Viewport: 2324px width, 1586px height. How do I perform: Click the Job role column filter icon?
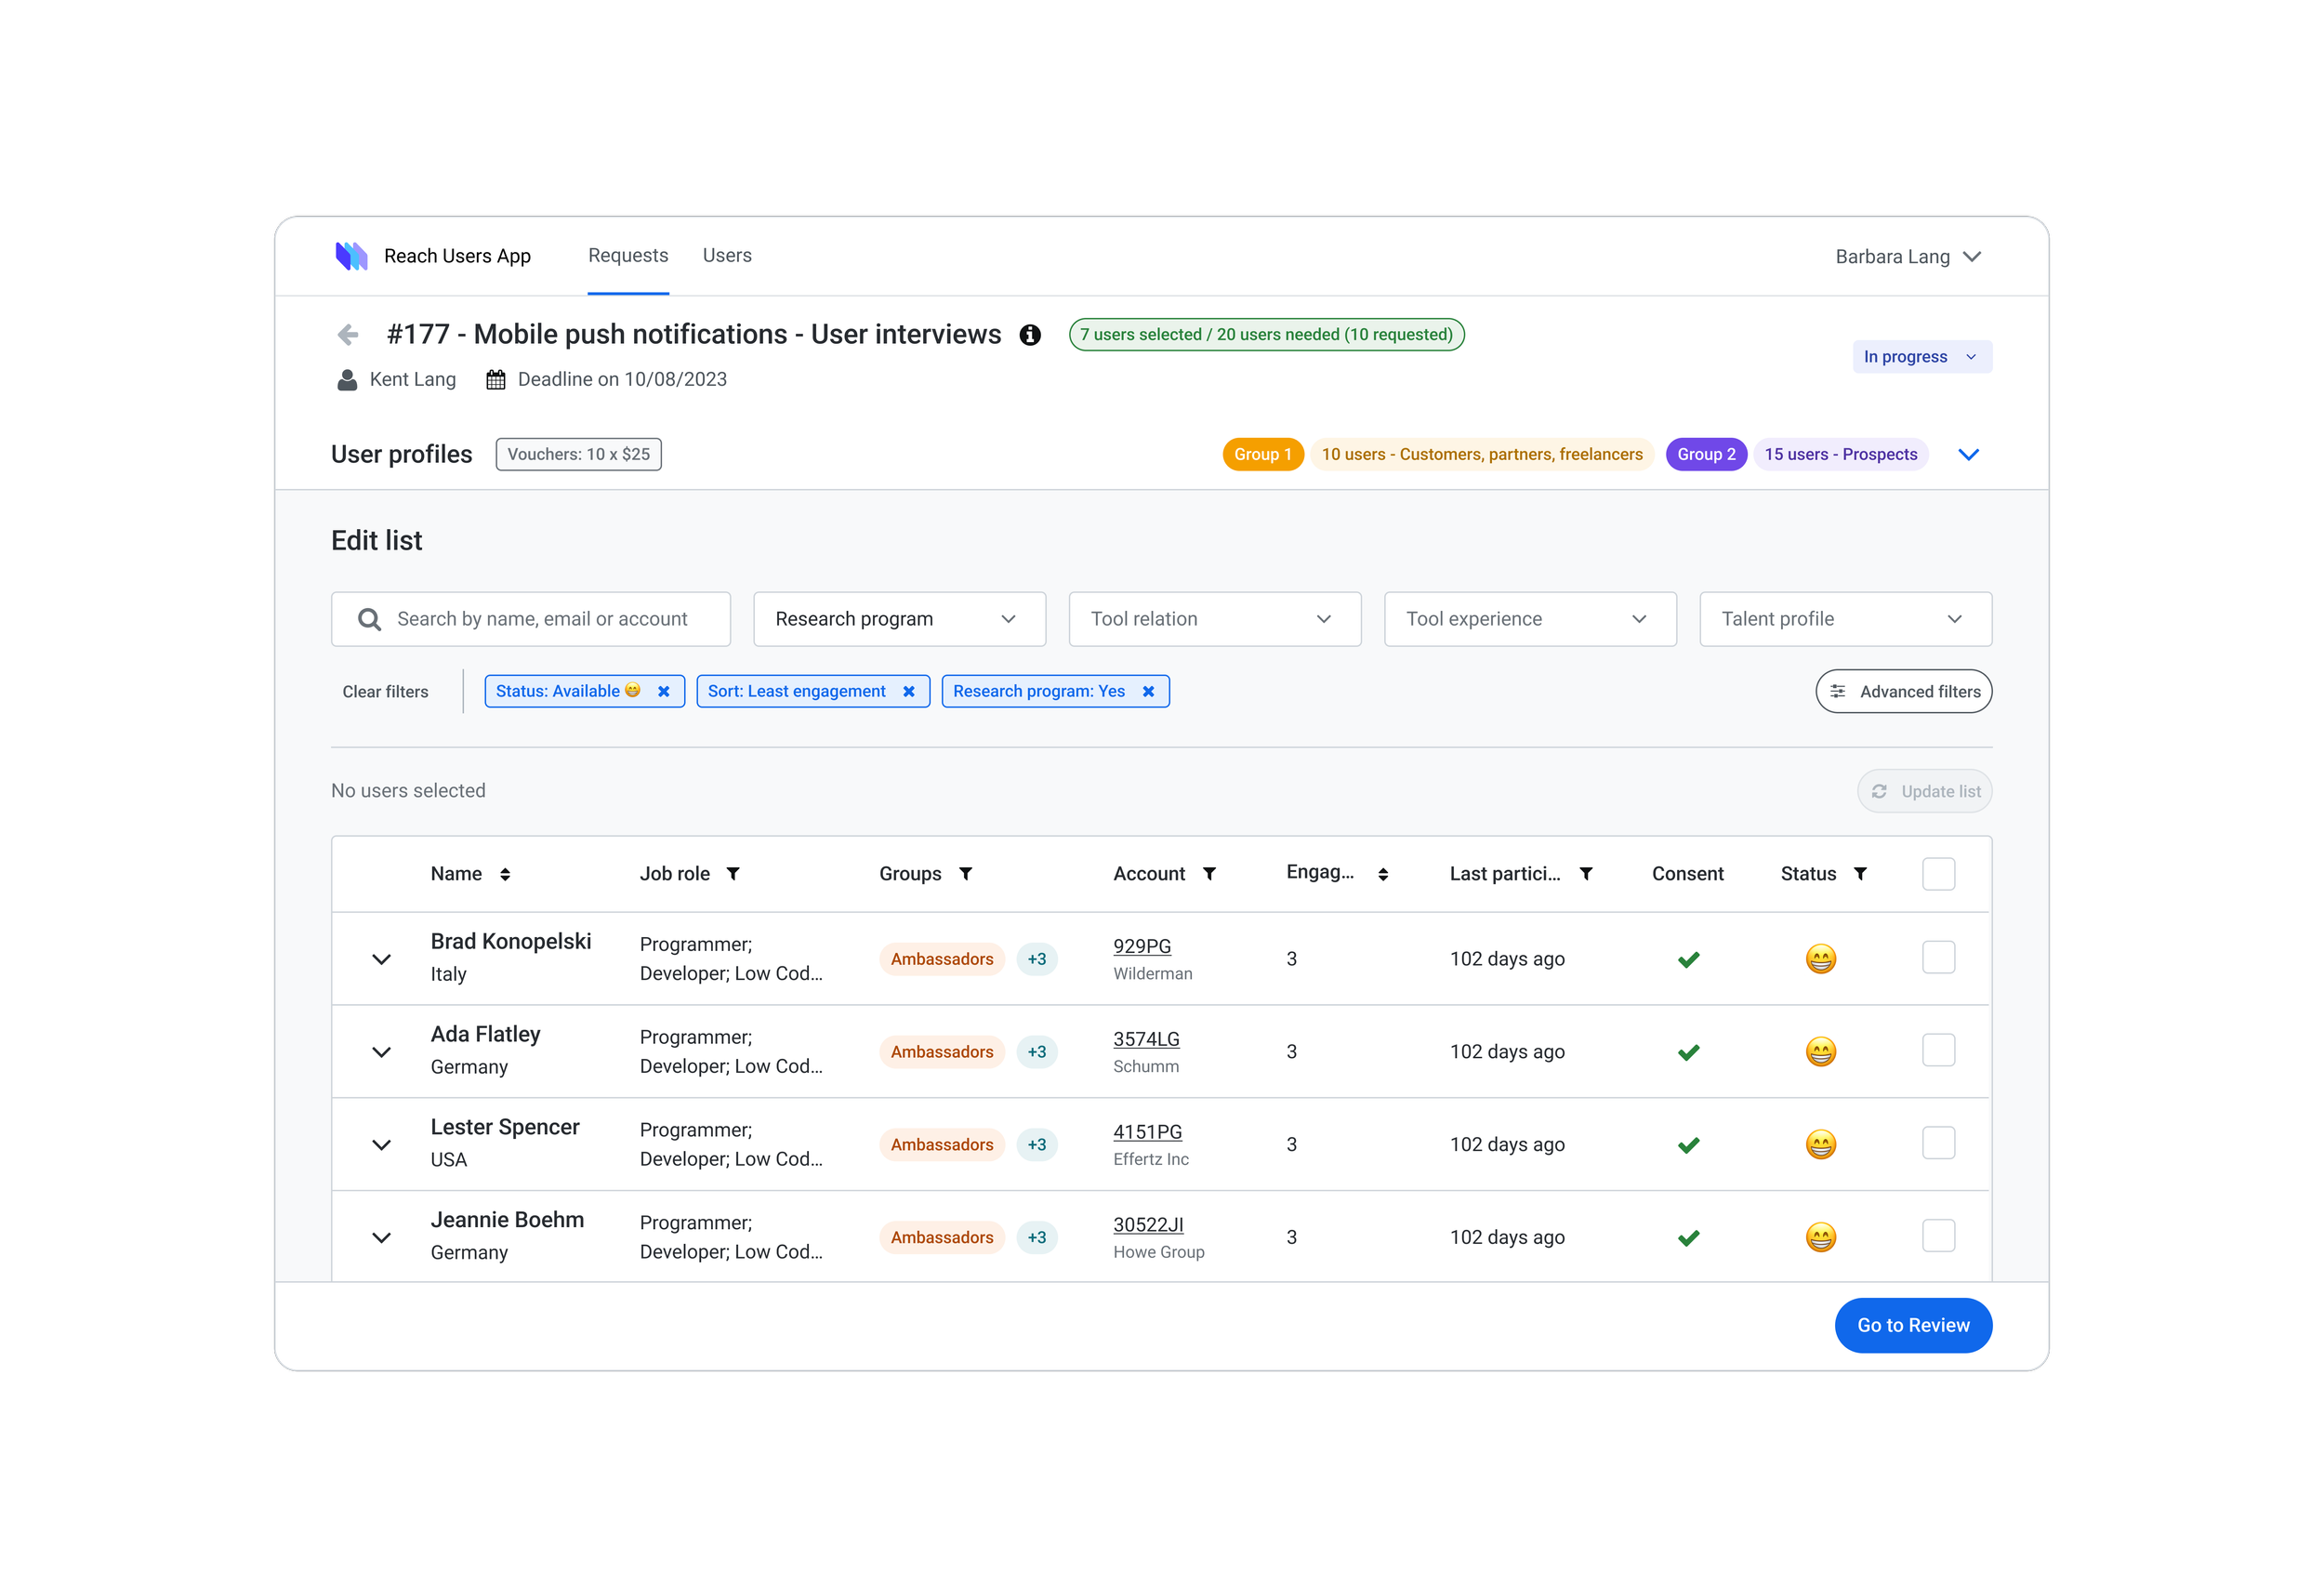point(733,874)
